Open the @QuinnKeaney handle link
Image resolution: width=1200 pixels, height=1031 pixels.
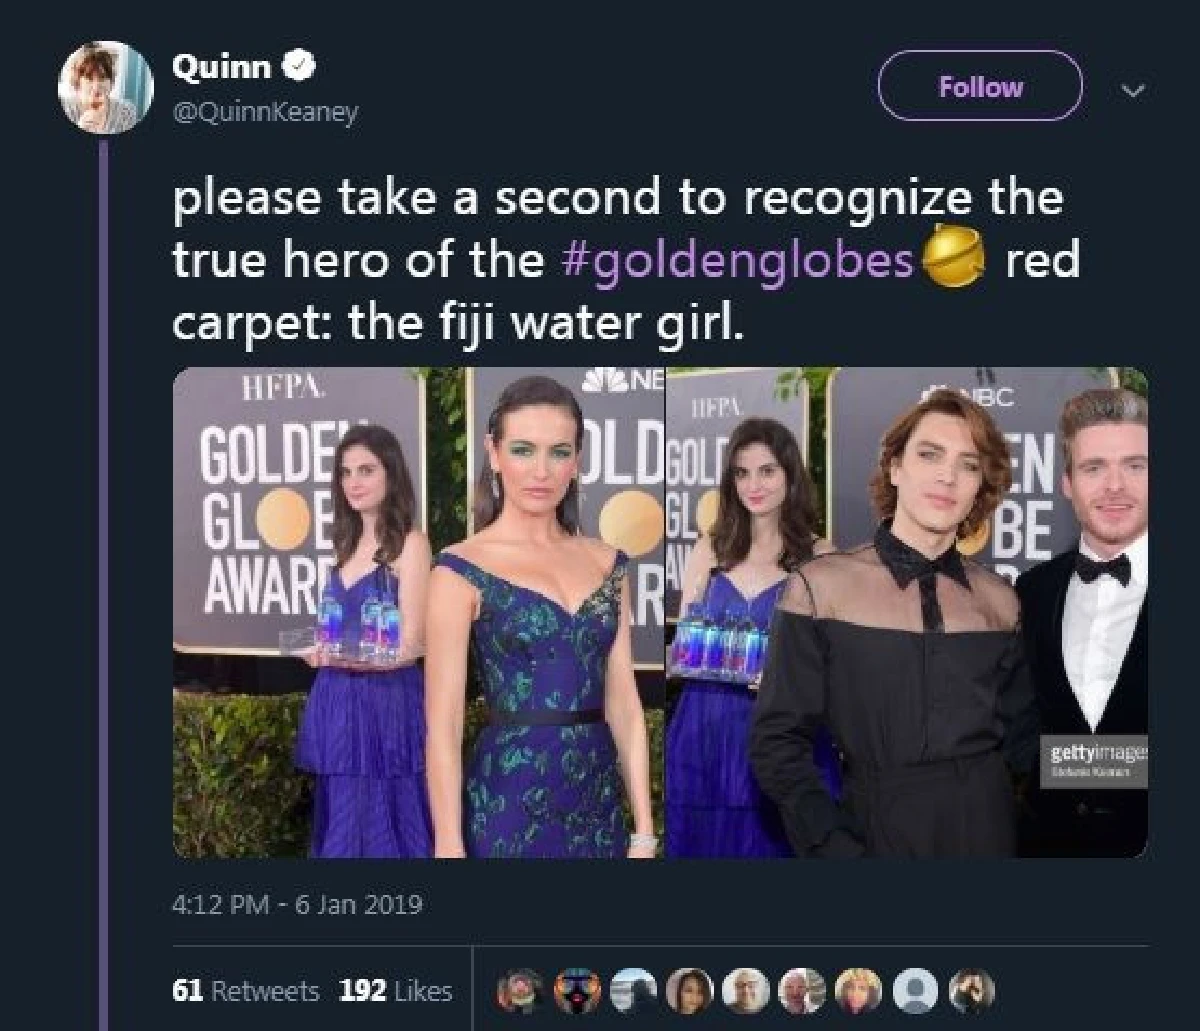pyautogui.click(x=265, y=113)
